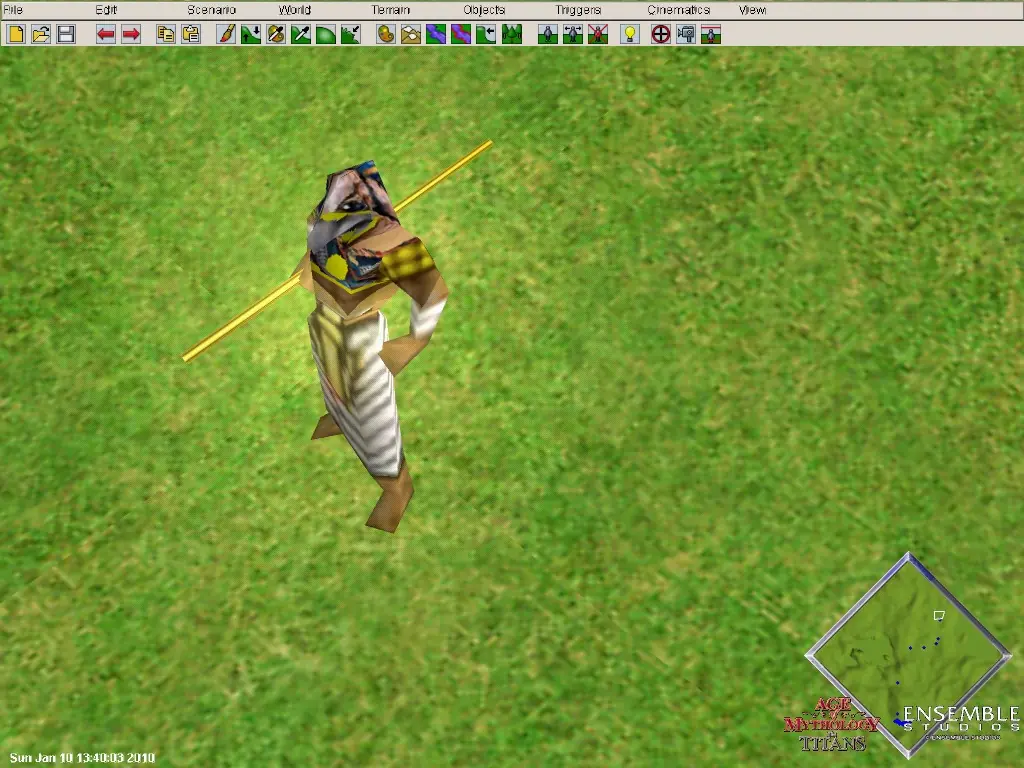Select the golden palette paint land tool
Screen dimensions: 1024x768
[x=386, y=34]
